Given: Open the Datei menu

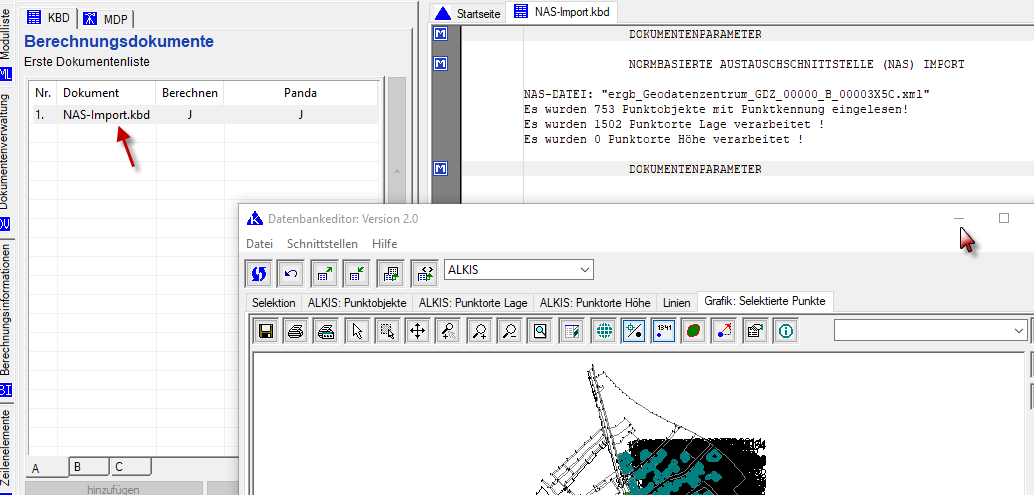Looking at the screenshot, I should coord(259,244).
